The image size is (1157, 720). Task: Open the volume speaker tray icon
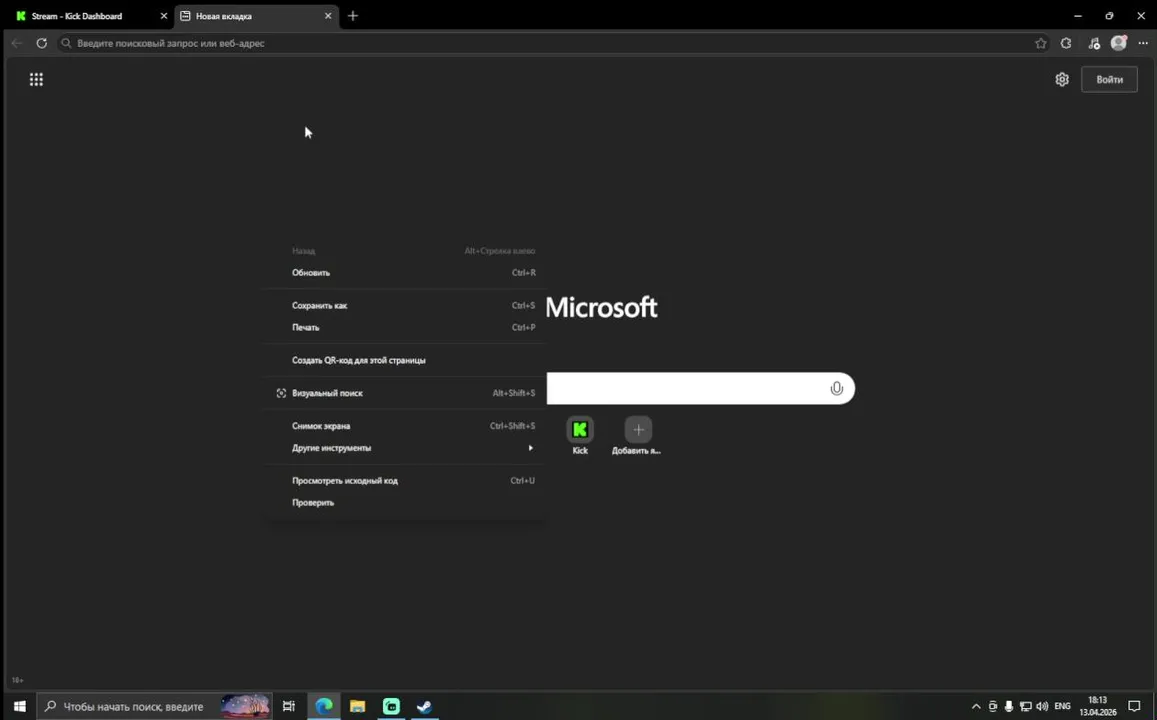[x=1042, y=707]
